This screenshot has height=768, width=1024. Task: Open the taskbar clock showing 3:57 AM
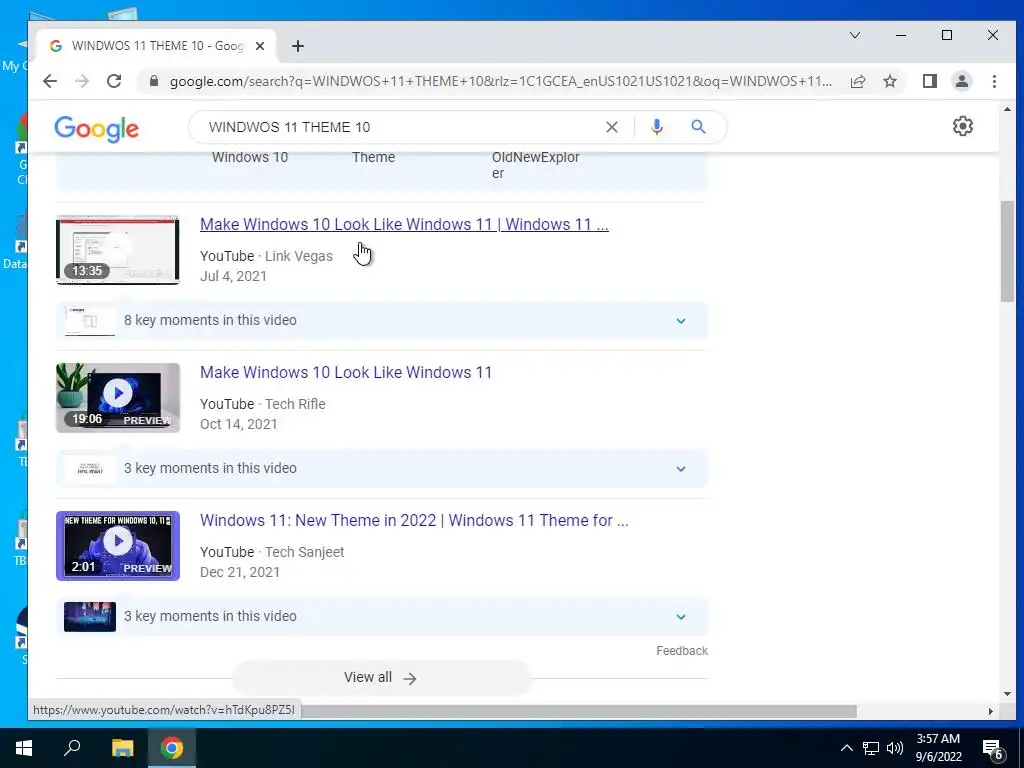click(x=938, y=748)
